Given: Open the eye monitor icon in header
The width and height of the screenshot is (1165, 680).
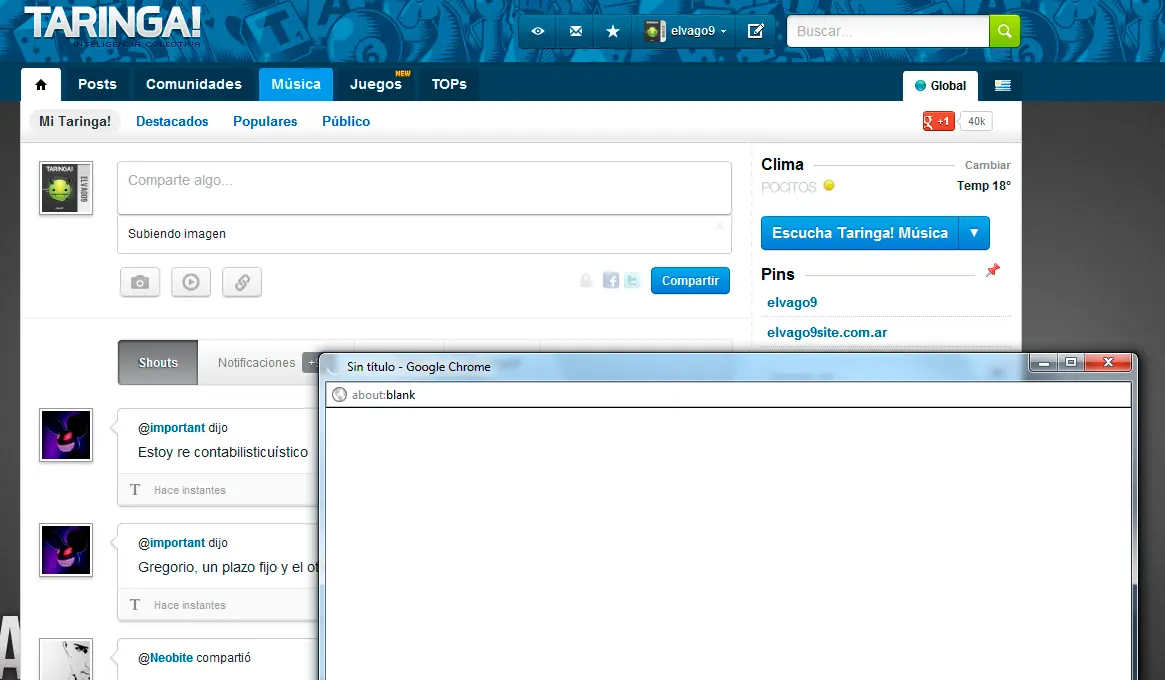Looking at the screenshot, I should 538,31.
